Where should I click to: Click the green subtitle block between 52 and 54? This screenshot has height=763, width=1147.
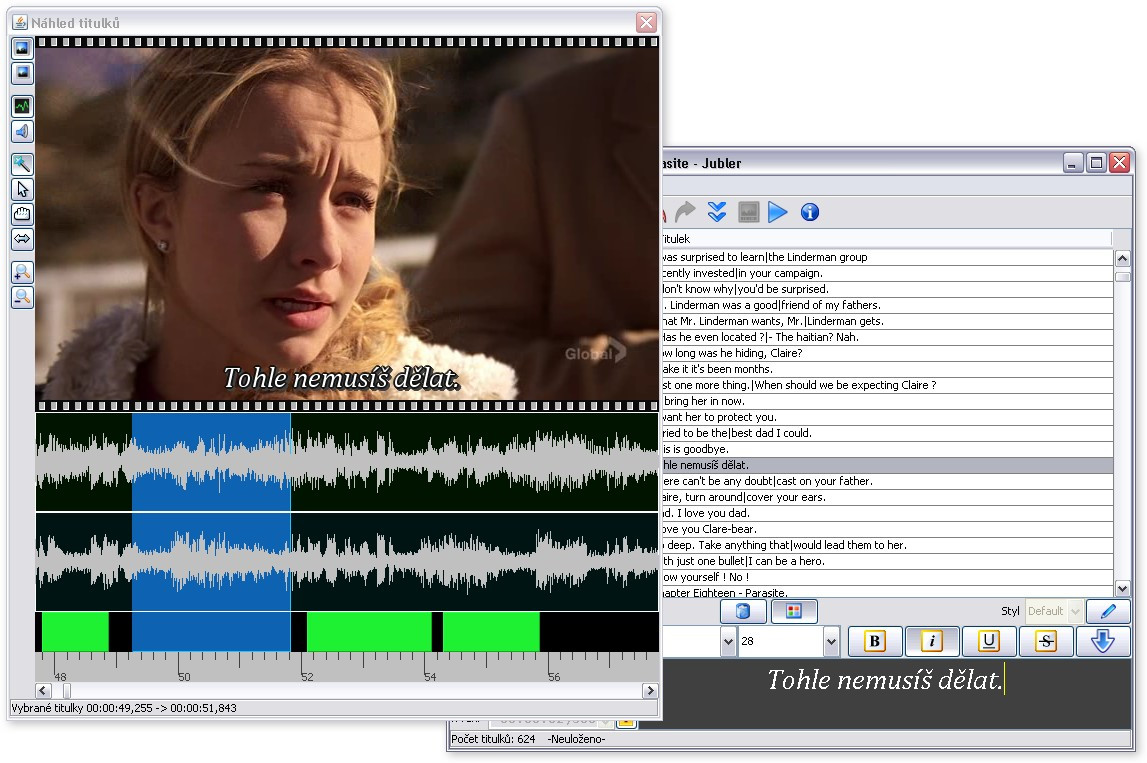tap(369, 631)
